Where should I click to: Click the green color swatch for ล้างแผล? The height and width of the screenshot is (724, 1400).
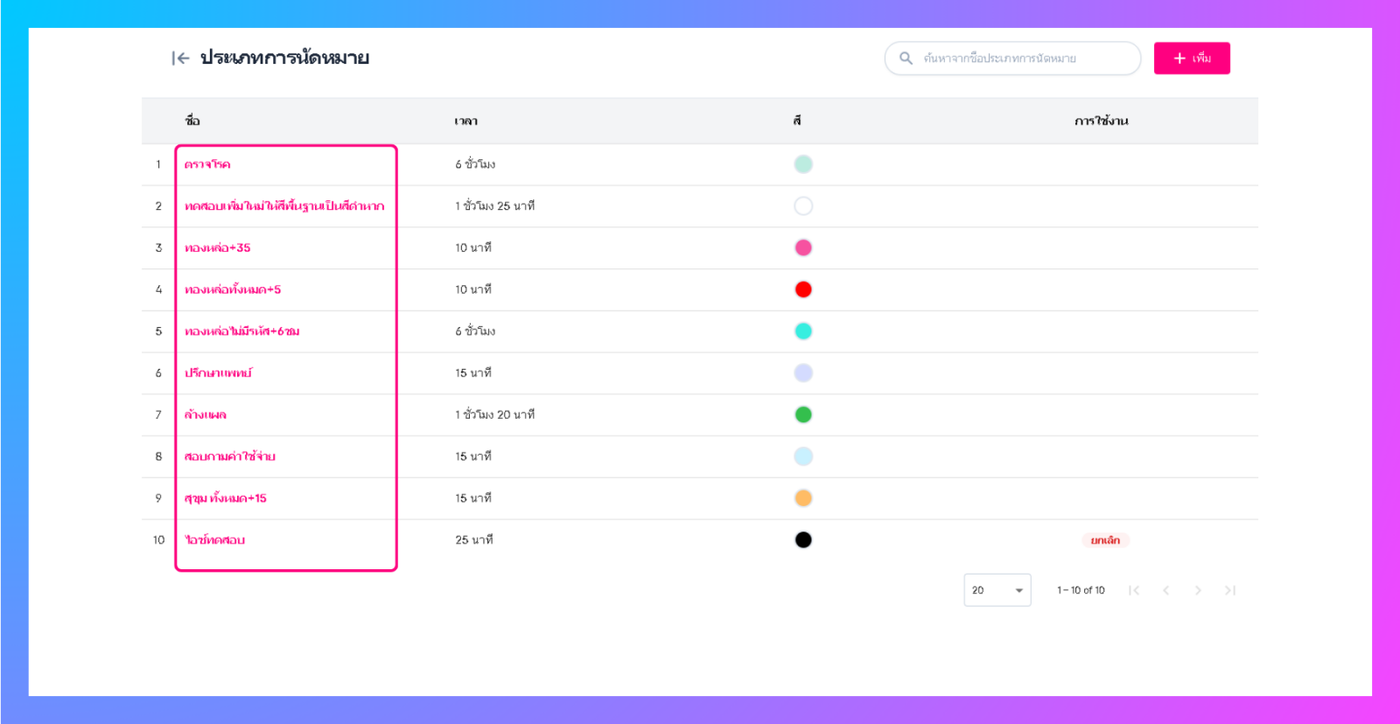[x=803, y=415]
